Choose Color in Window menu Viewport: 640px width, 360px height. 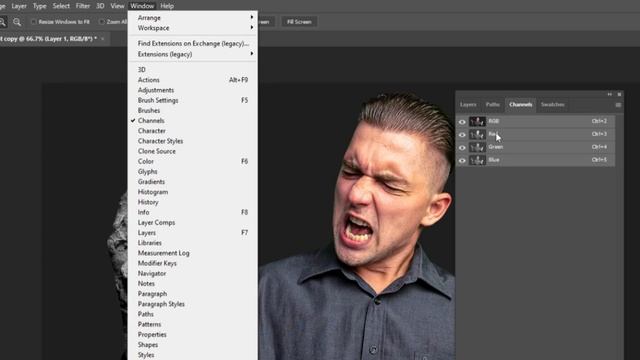pos(193,161)
